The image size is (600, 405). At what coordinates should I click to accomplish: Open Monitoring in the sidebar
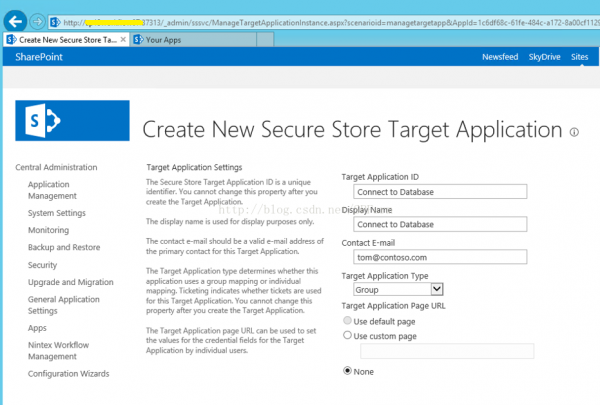49,230
